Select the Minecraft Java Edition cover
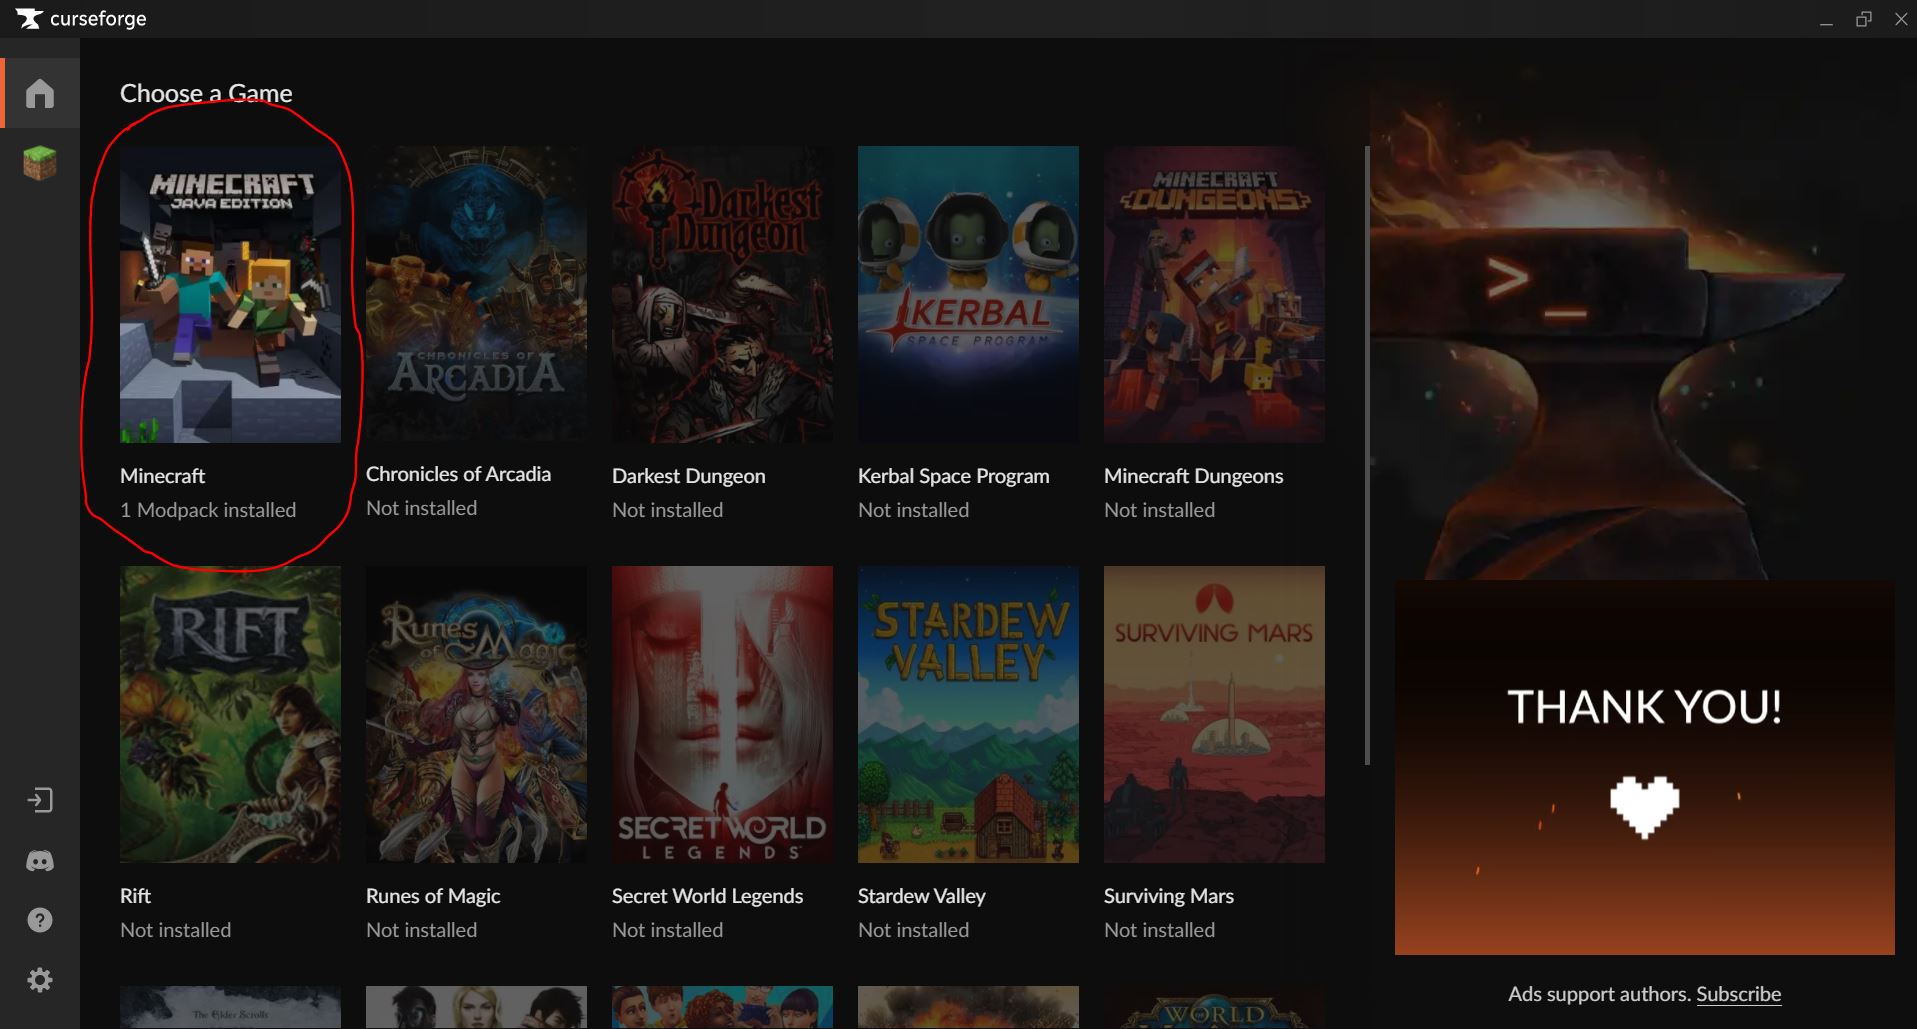The image size is (1917, 1029). (230, 295)
